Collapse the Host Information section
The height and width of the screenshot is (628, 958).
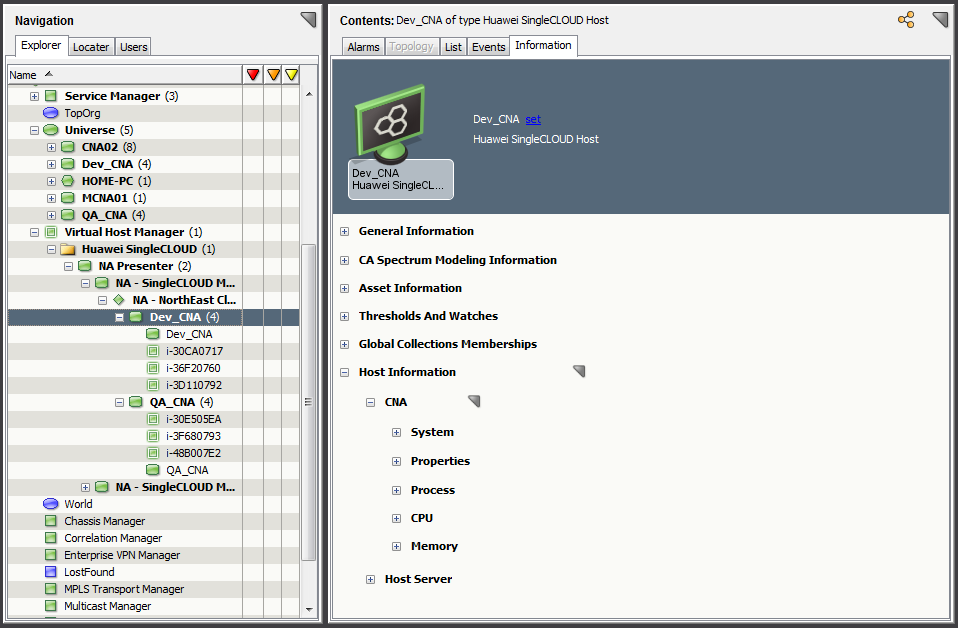[345, 373]
